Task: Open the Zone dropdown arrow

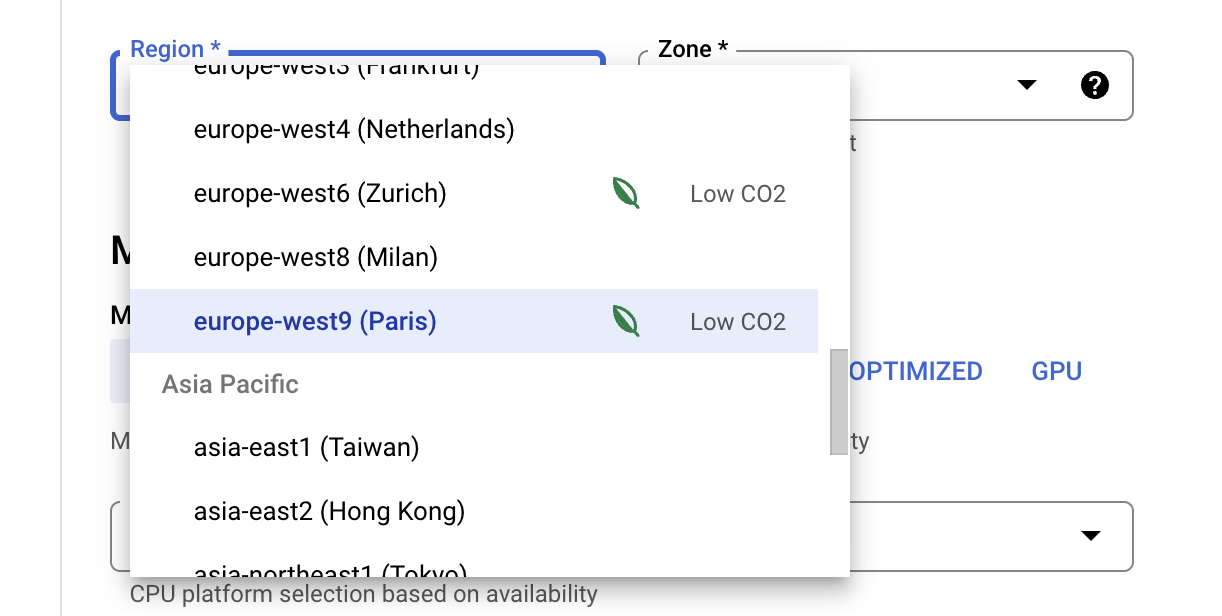Action: coord(1026,86)
